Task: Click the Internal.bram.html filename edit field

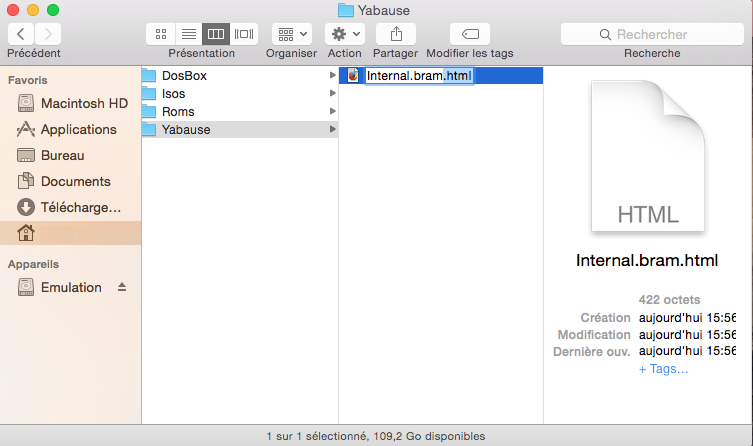Action: (419, 75)
